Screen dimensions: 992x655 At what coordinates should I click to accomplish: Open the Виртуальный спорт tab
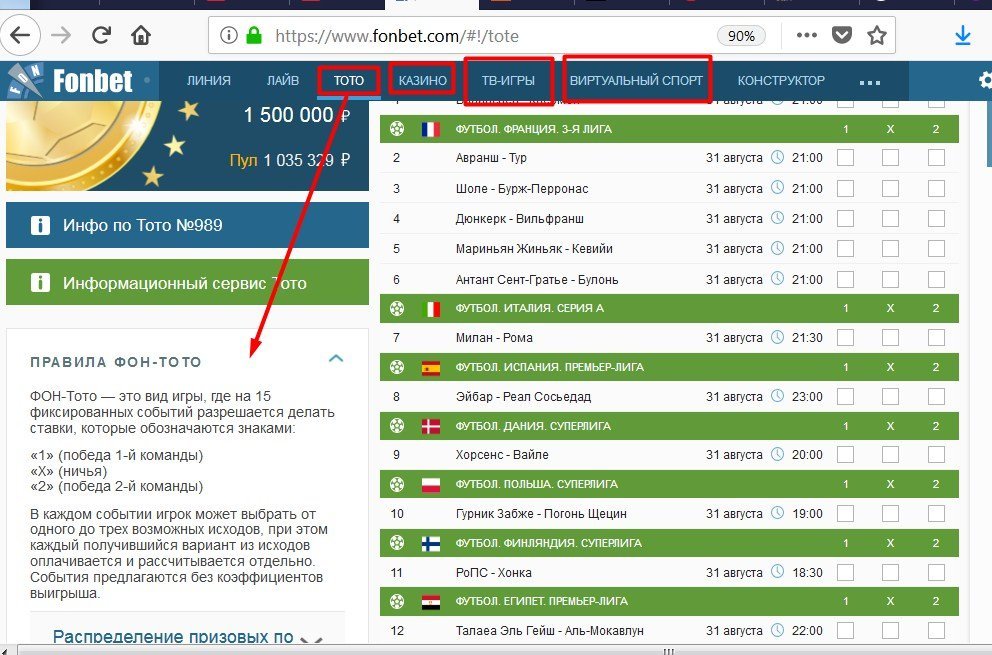coord(636,80)
